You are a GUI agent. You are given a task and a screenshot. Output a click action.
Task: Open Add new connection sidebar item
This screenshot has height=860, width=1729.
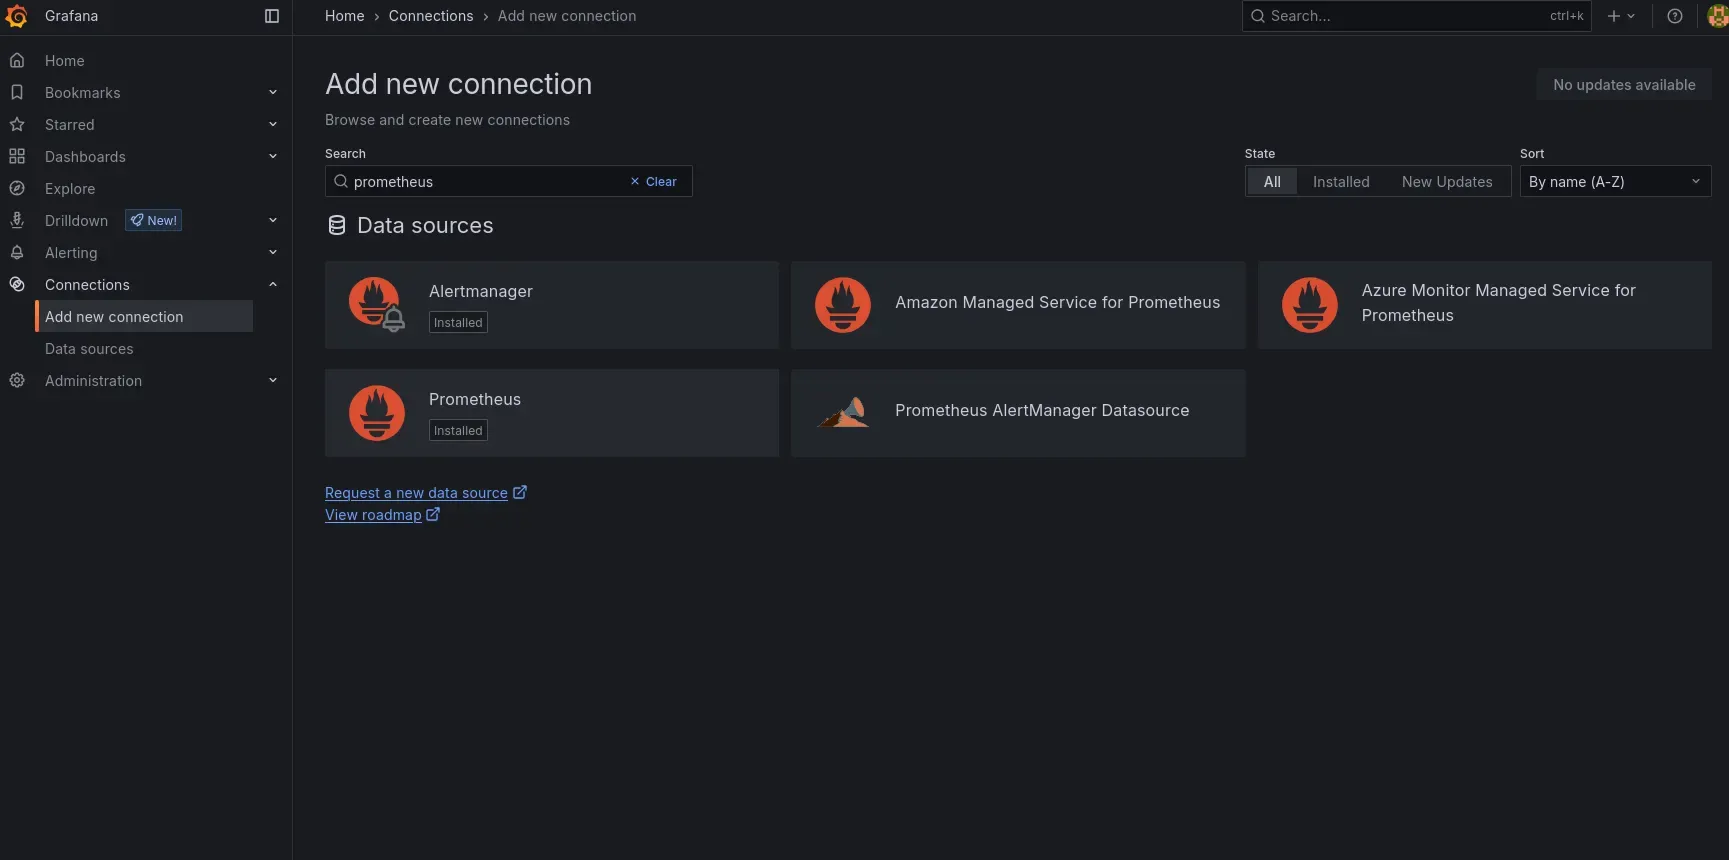[144, 317]
